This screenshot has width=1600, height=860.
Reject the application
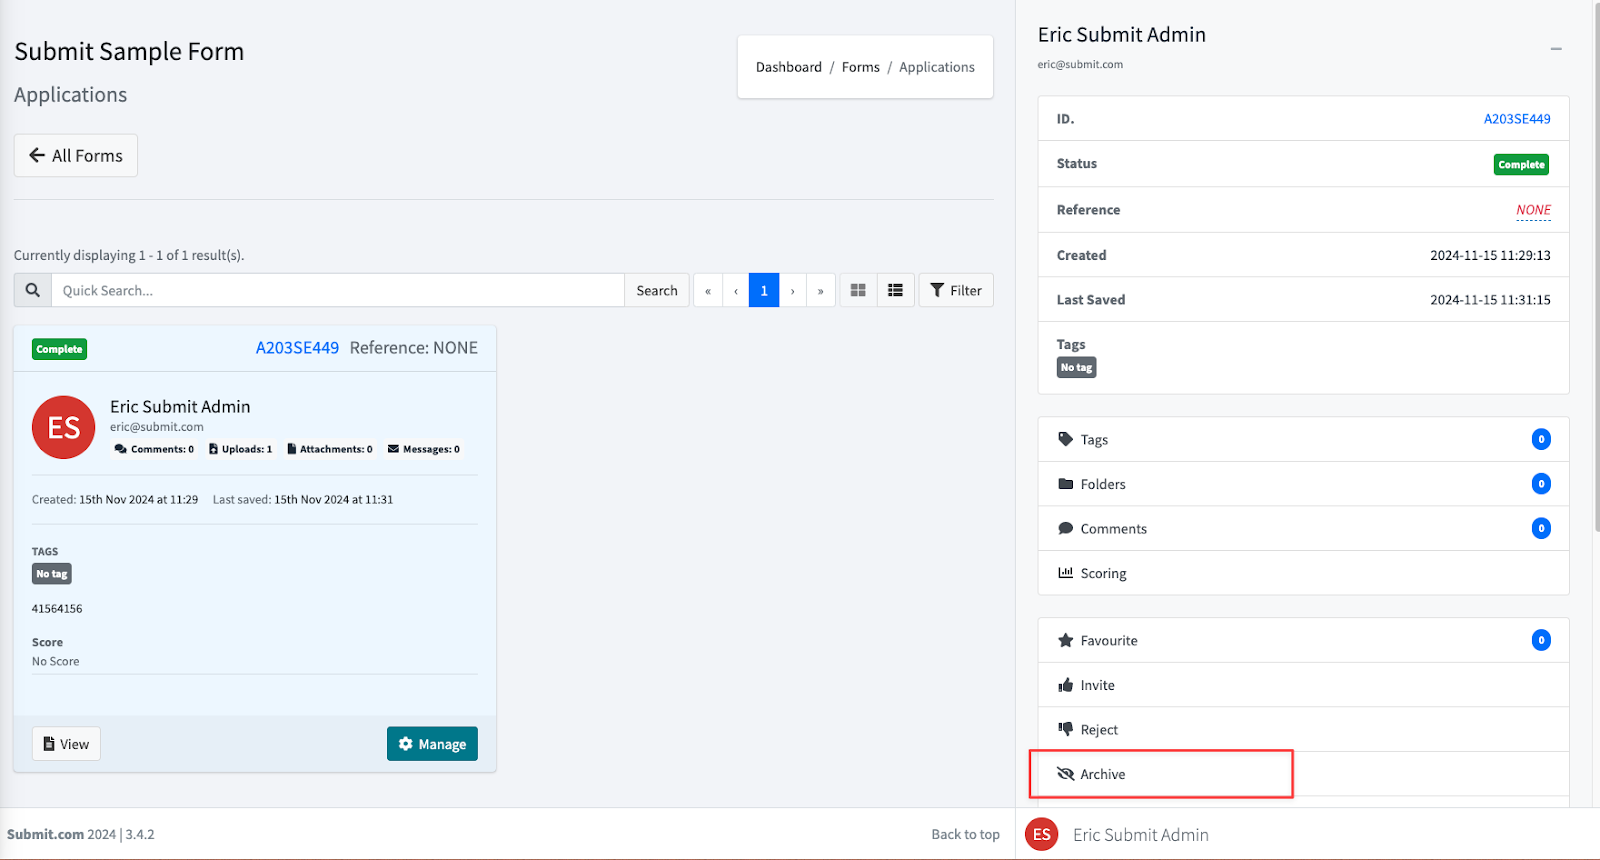(1099, 730)
